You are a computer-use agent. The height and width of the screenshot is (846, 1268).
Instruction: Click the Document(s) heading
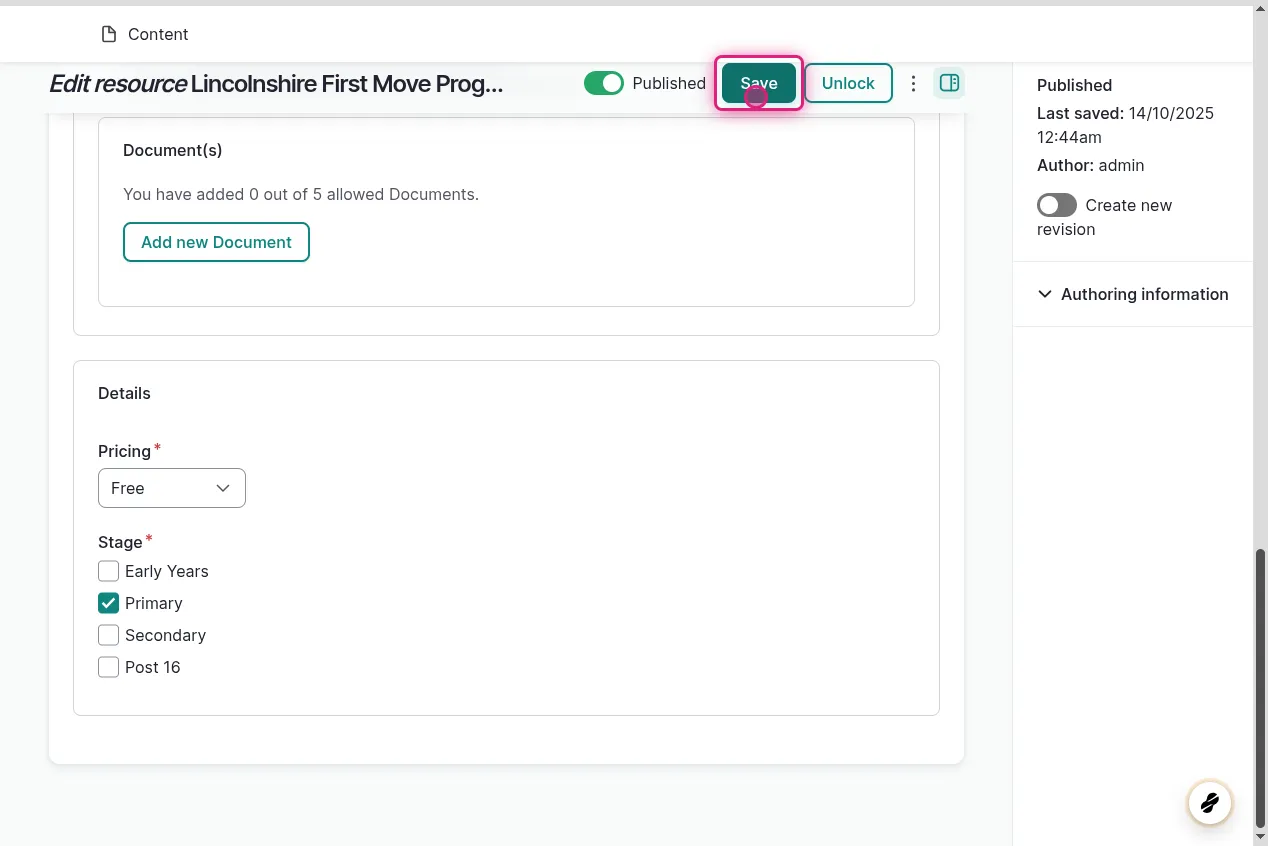pyautogui.click(x=172, y=150)
